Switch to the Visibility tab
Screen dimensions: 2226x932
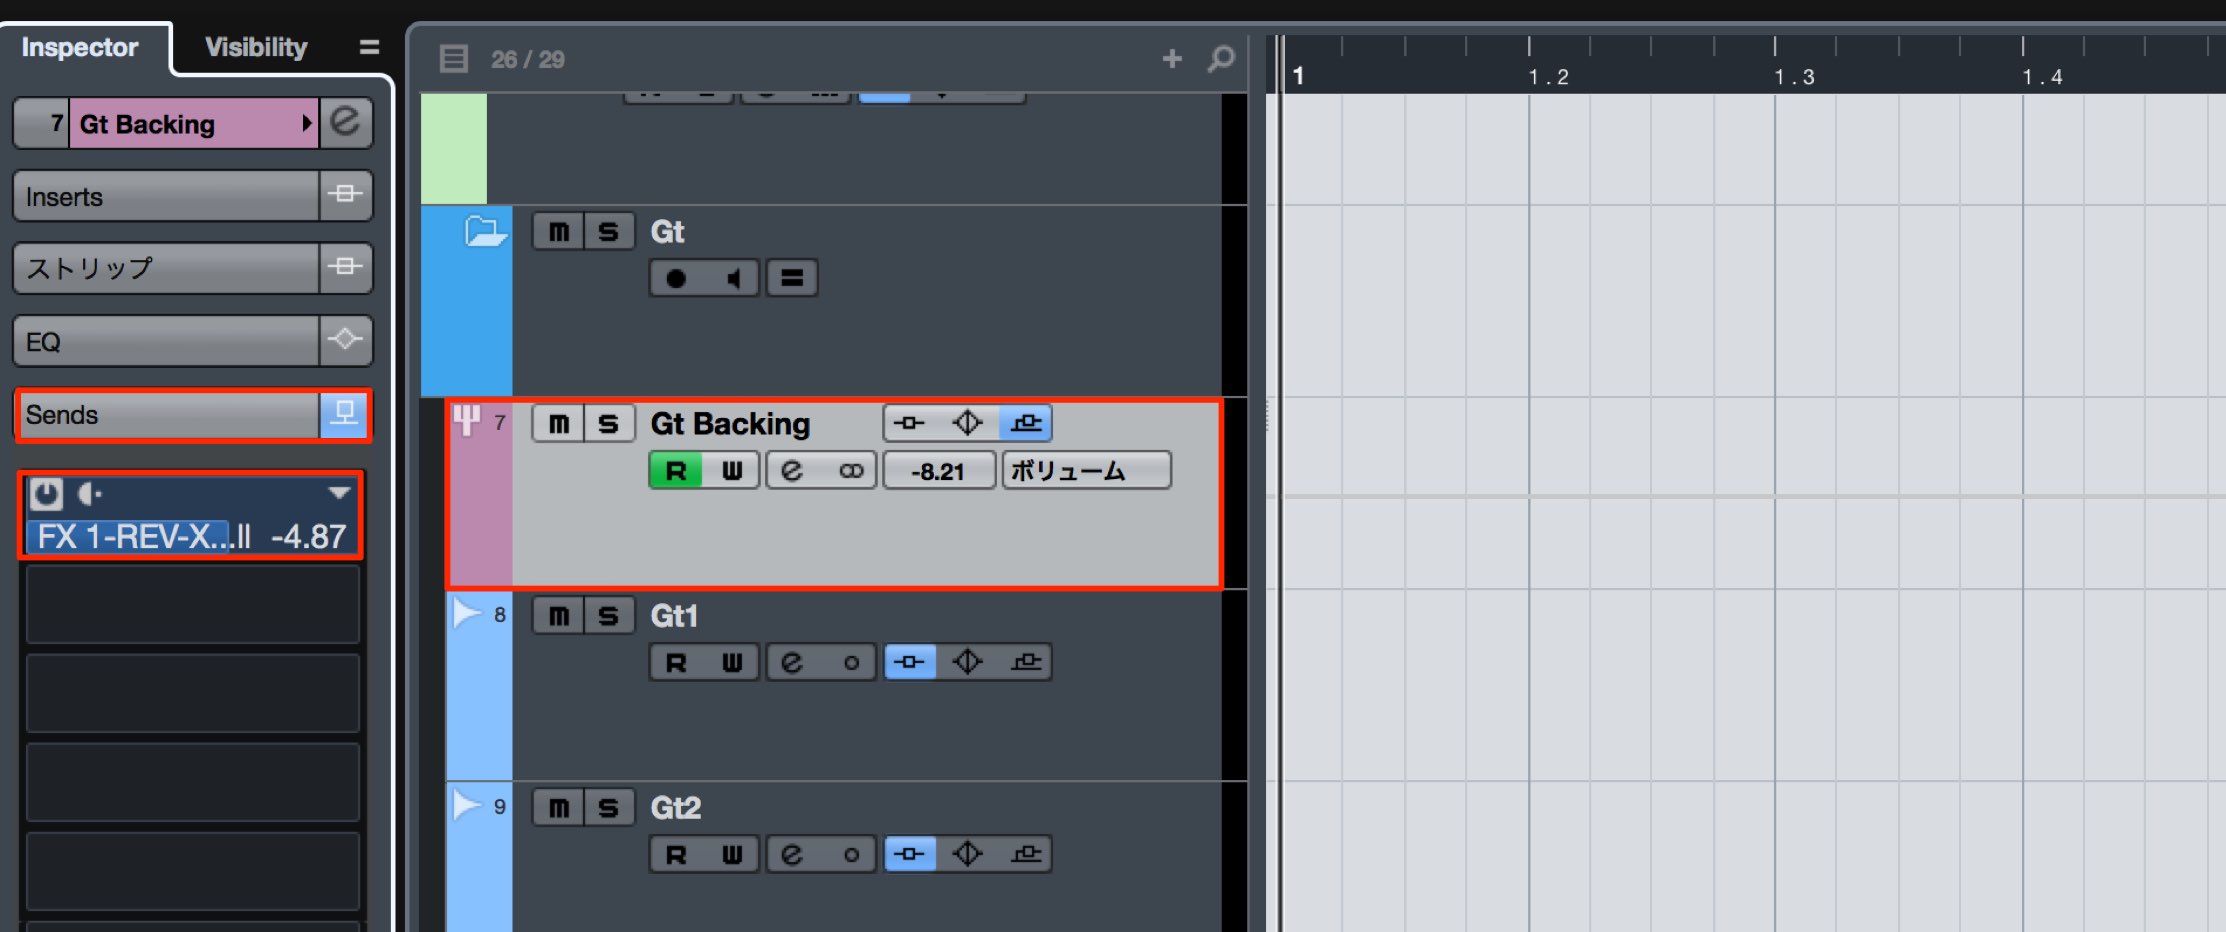click(x=256, y=47)
